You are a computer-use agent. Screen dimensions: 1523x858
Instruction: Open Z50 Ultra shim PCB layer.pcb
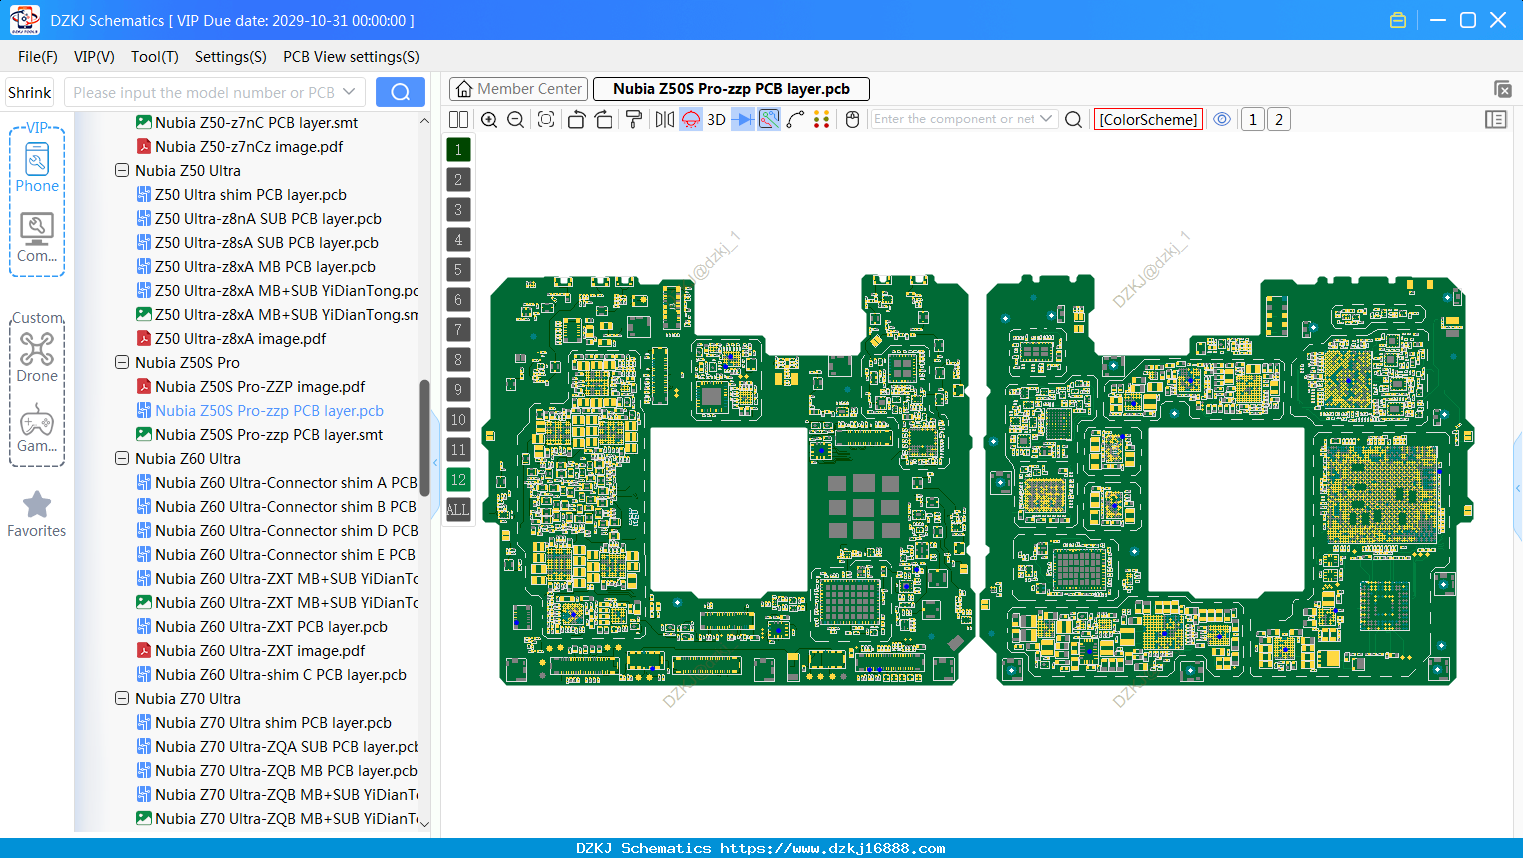251,195
